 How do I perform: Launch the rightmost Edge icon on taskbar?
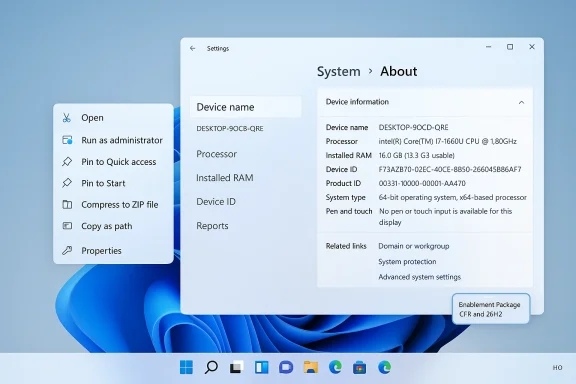pyautogui.click(x=384, y=367)
